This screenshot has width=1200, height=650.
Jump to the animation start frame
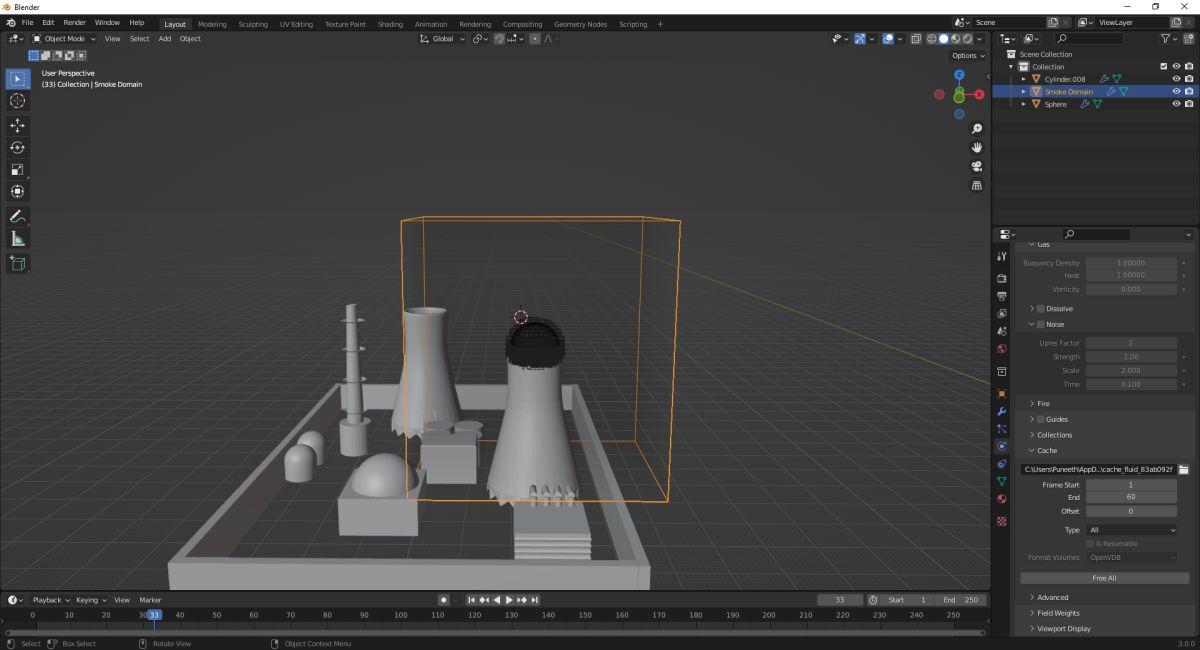click(x=471, y=600)
